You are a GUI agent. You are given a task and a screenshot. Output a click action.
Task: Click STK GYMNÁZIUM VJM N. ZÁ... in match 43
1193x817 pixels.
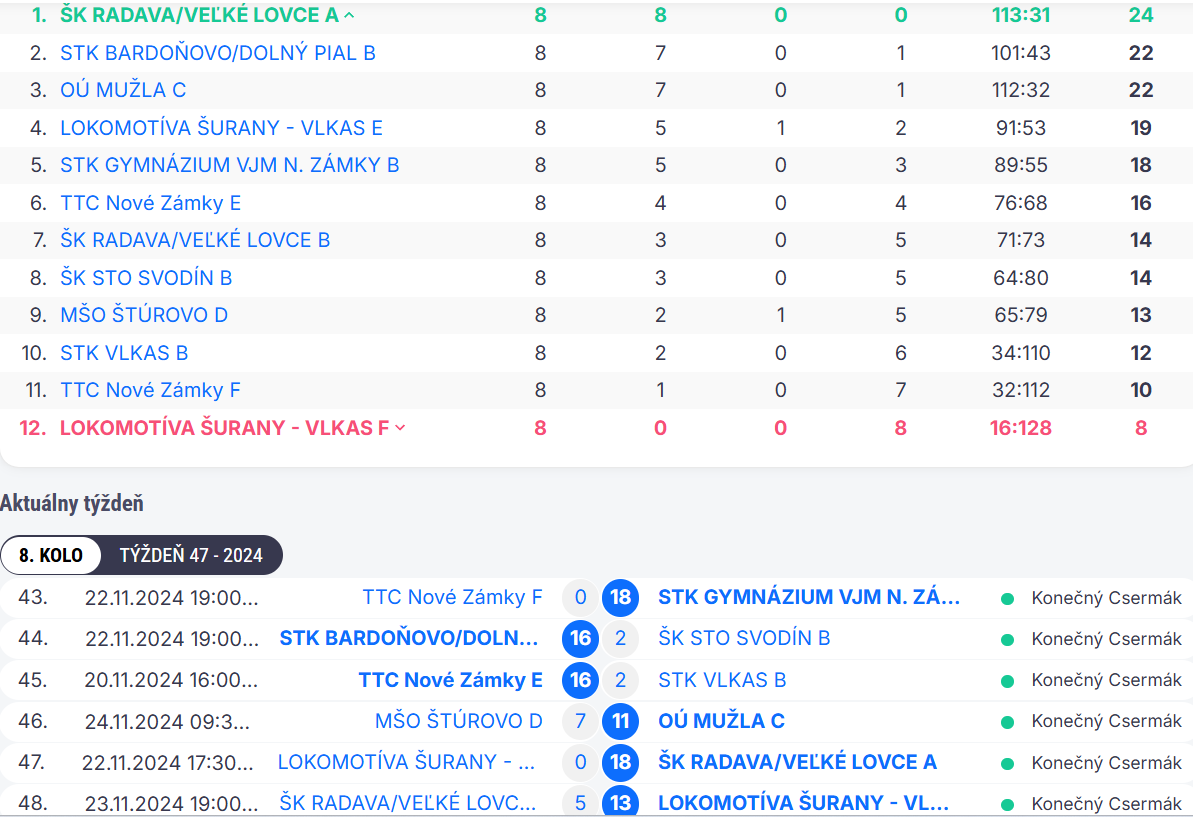[809, 597]
